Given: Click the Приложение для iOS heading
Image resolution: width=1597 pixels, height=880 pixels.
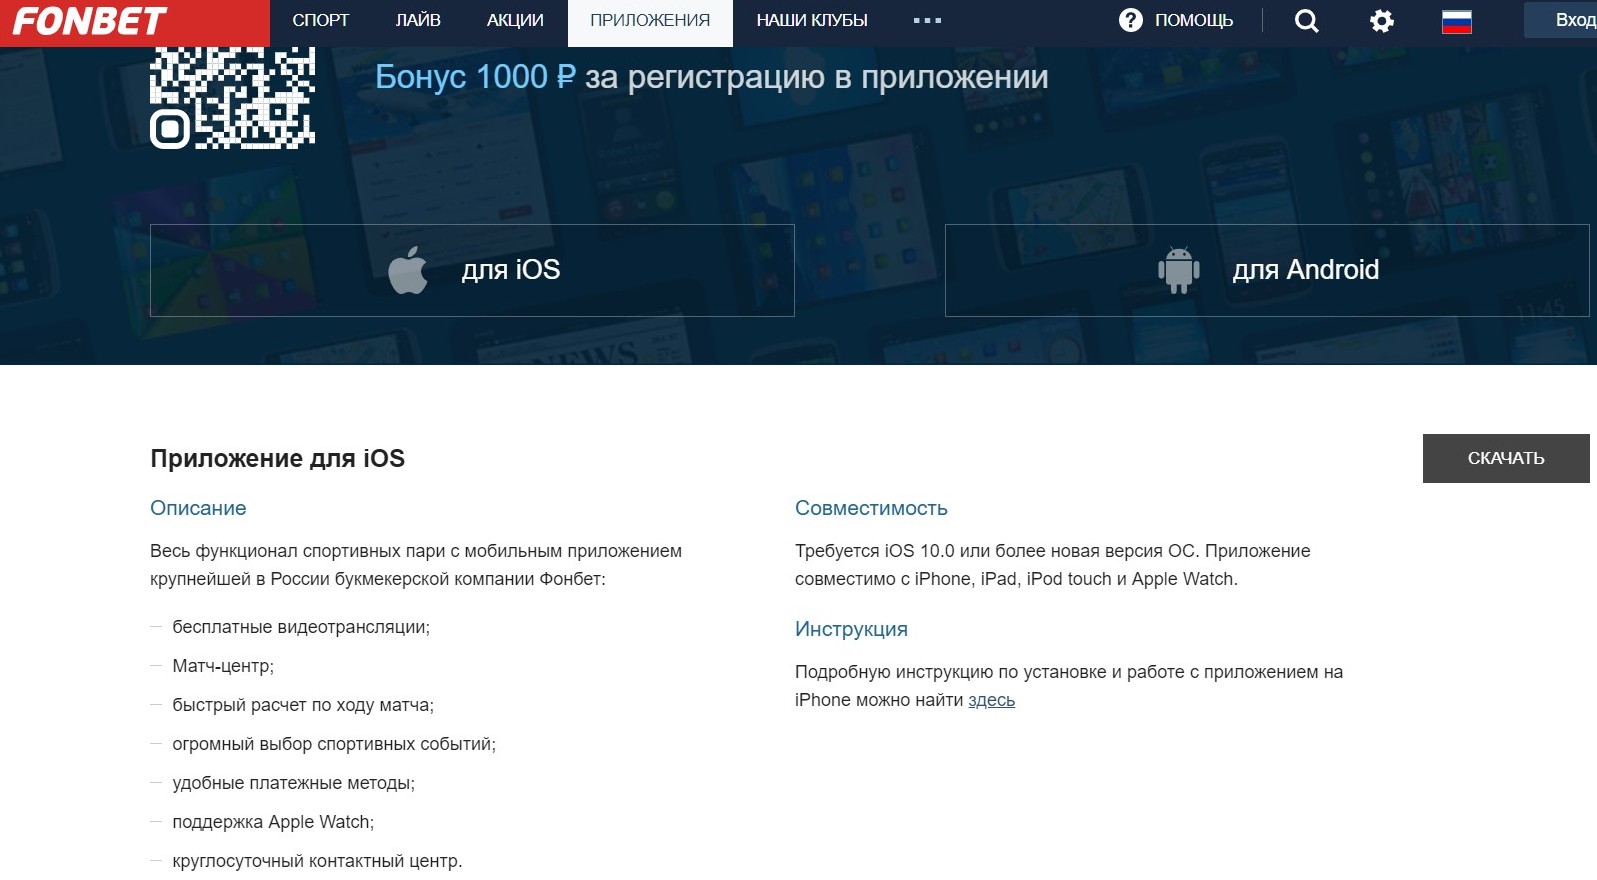Looking at the screenshot, I should click(278, 458).
